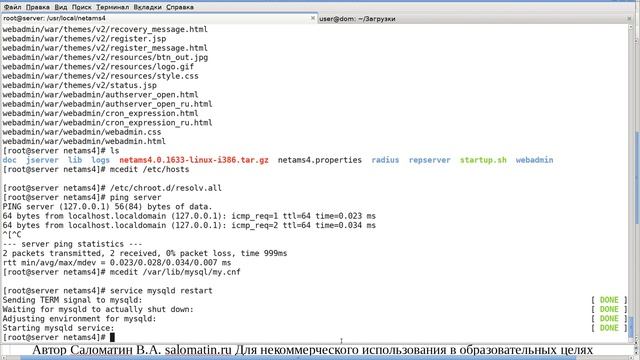This screenshot has width=640, height=360.
Task: Click the 'themes/v2/status.jsp' line
Action: [80, 85]
